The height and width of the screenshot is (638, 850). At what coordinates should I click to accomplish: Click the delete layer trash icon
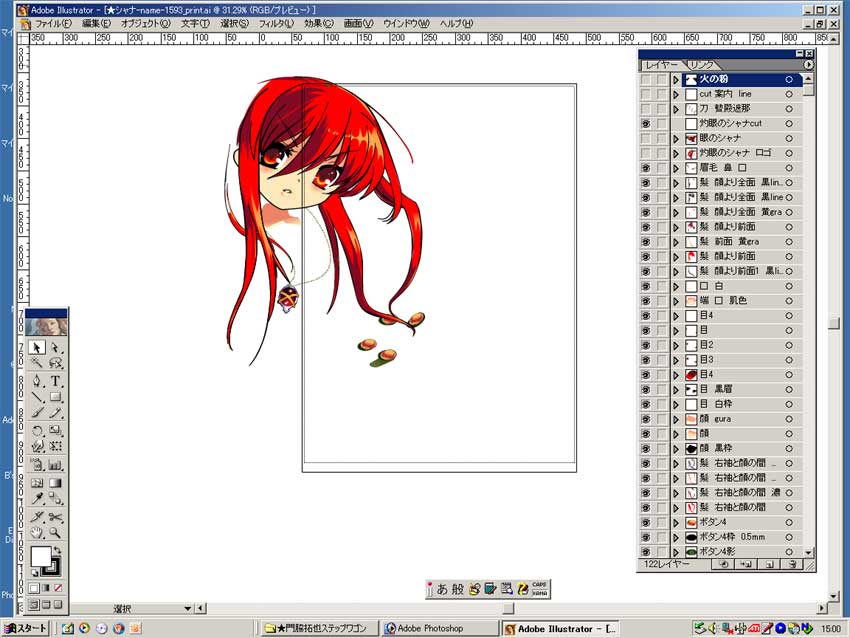tap(793, 564)
